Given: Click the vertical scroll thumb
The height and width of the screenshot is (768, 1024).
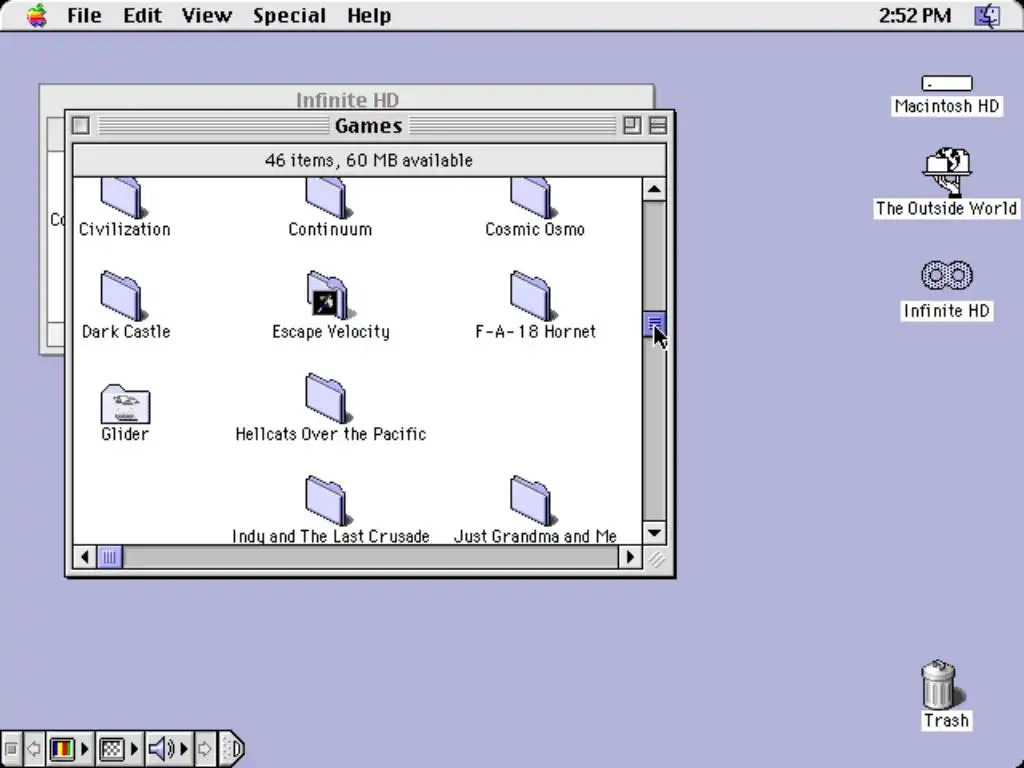Looking at the screenshot, I should click(654, 323).
